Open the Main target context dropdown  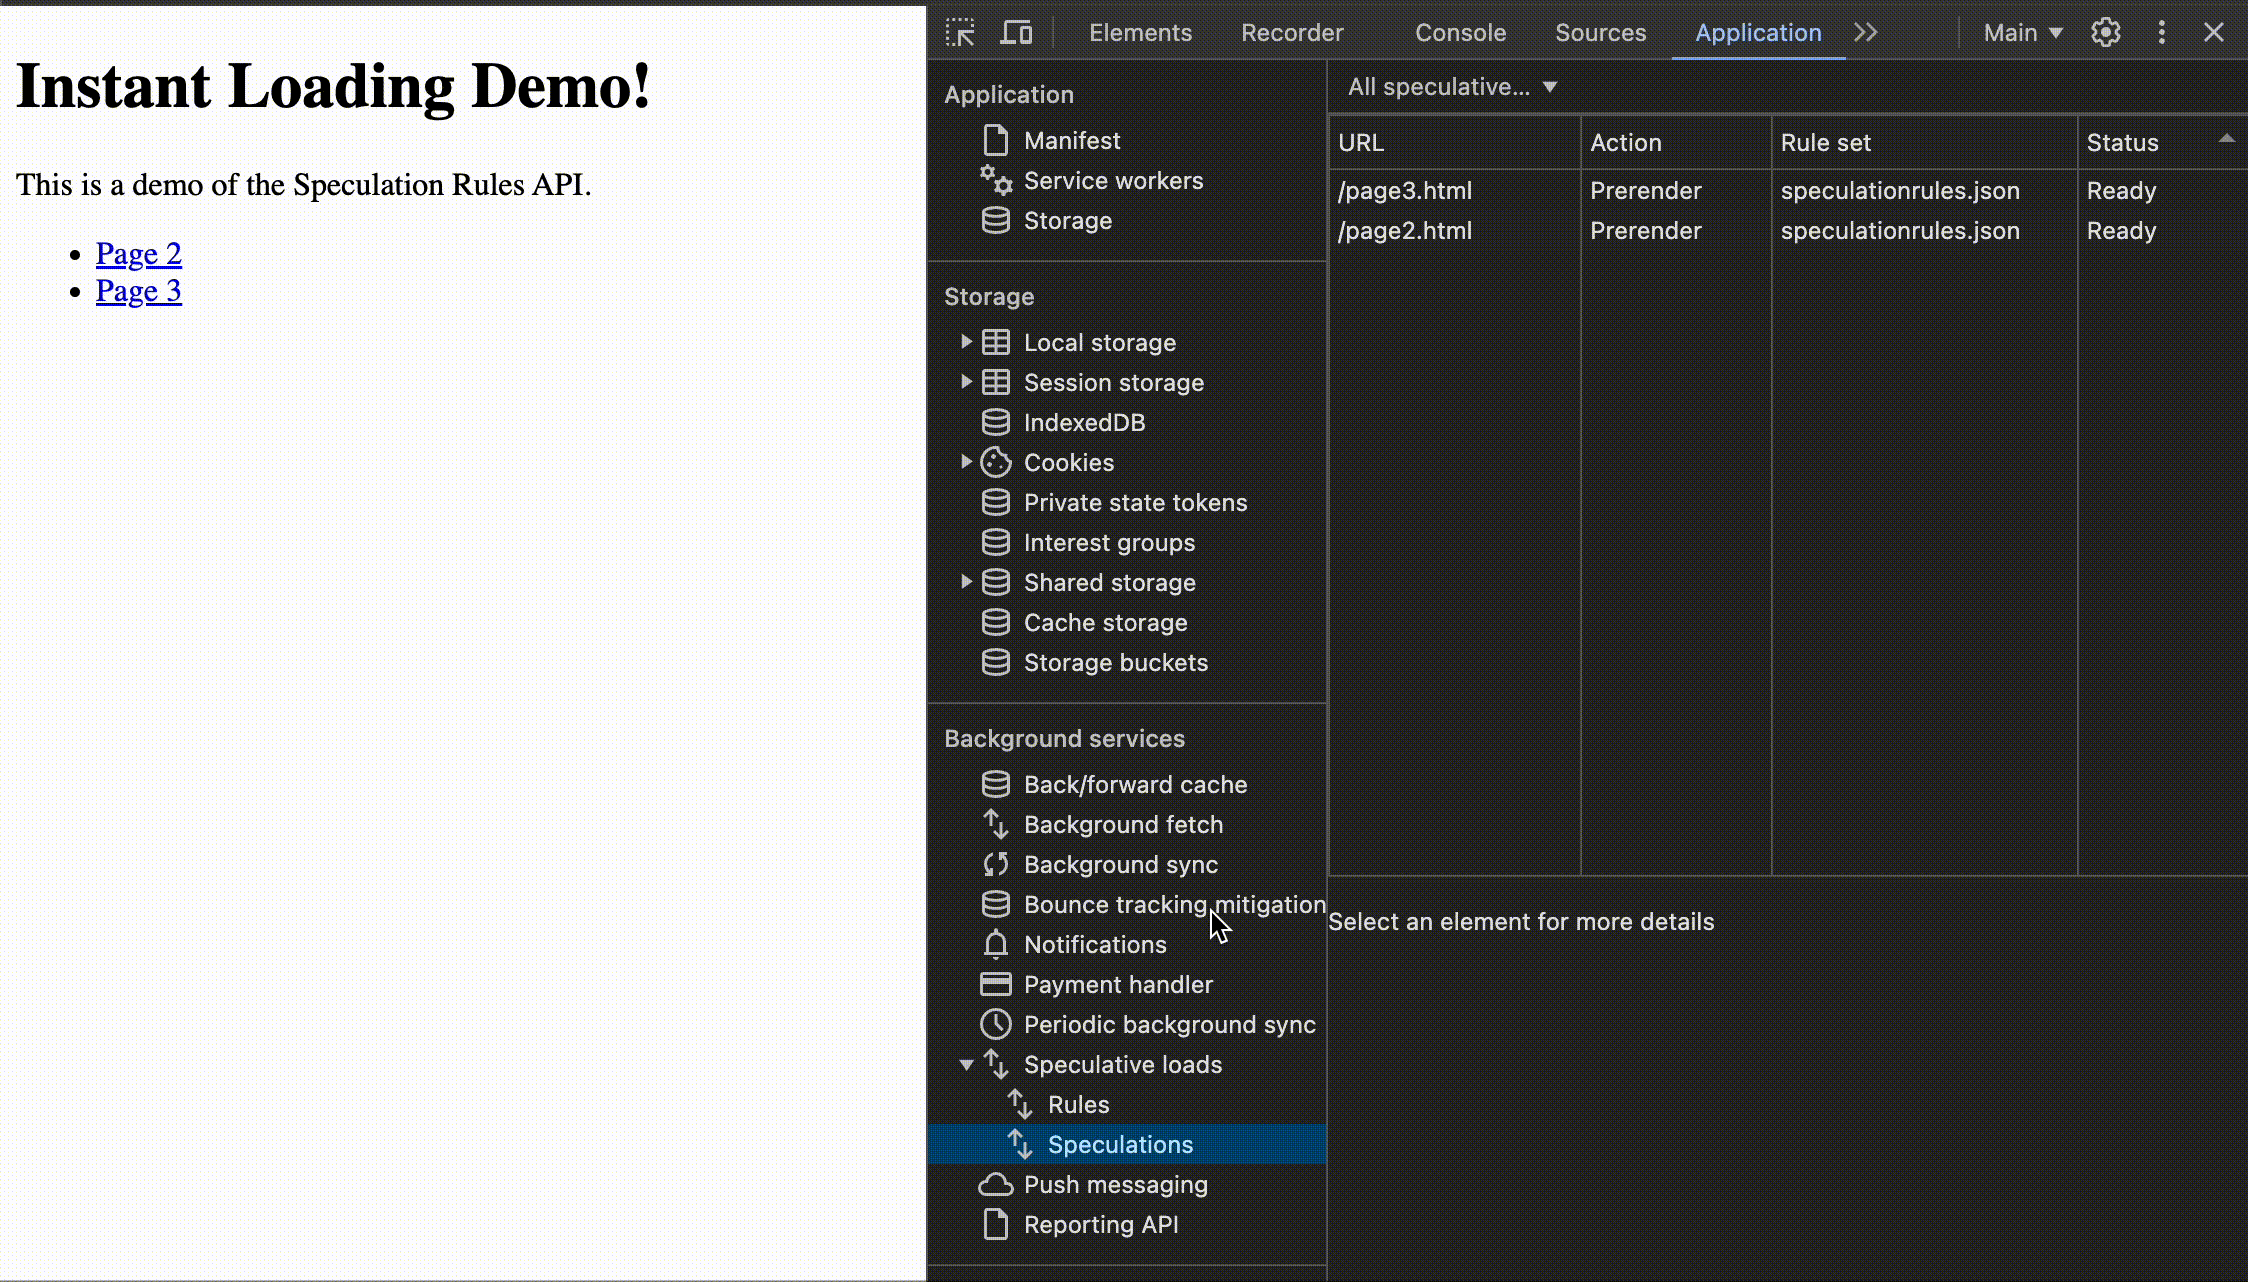[2023, 33]
